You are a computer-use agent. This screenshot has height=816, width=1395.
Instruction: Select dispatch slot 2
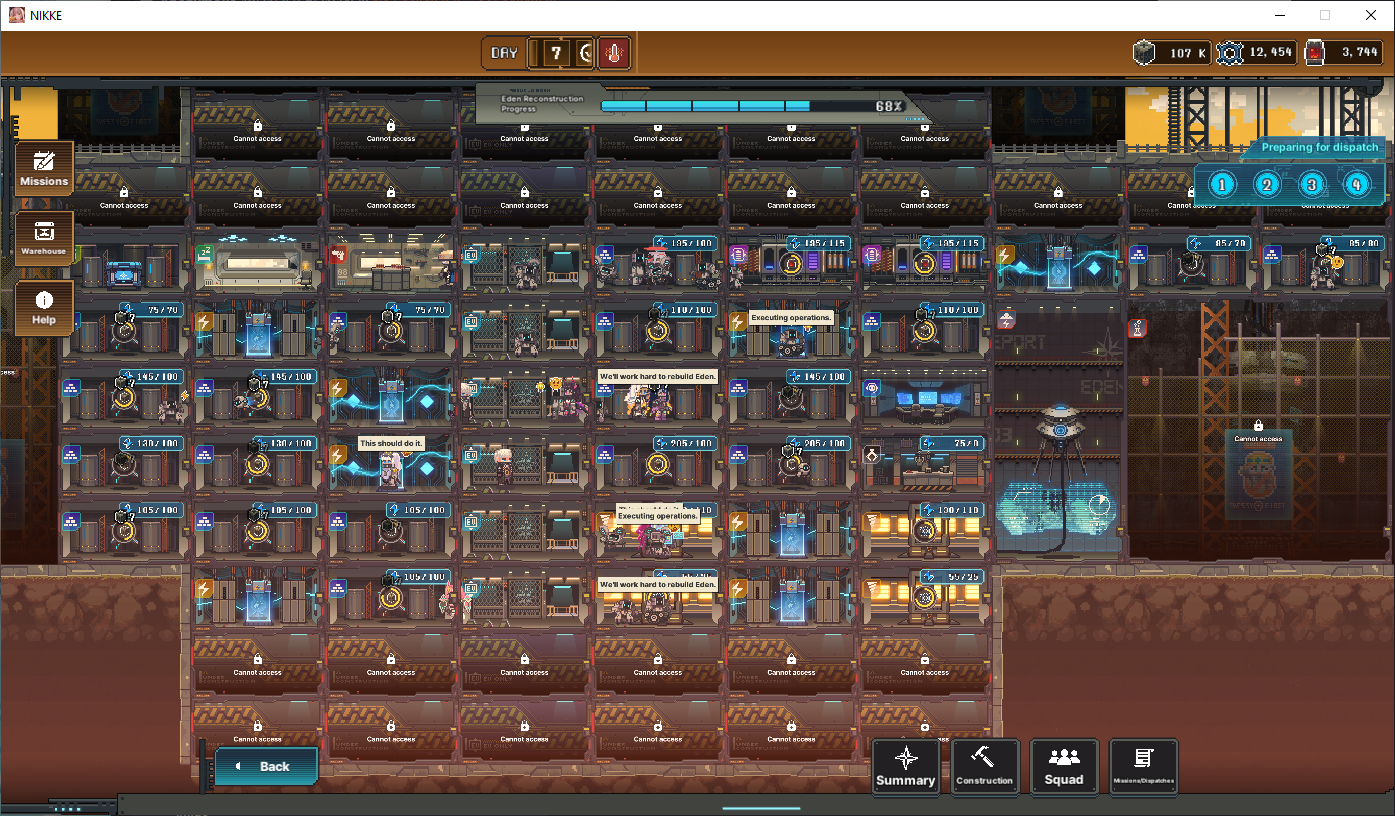coord(1267,185)
